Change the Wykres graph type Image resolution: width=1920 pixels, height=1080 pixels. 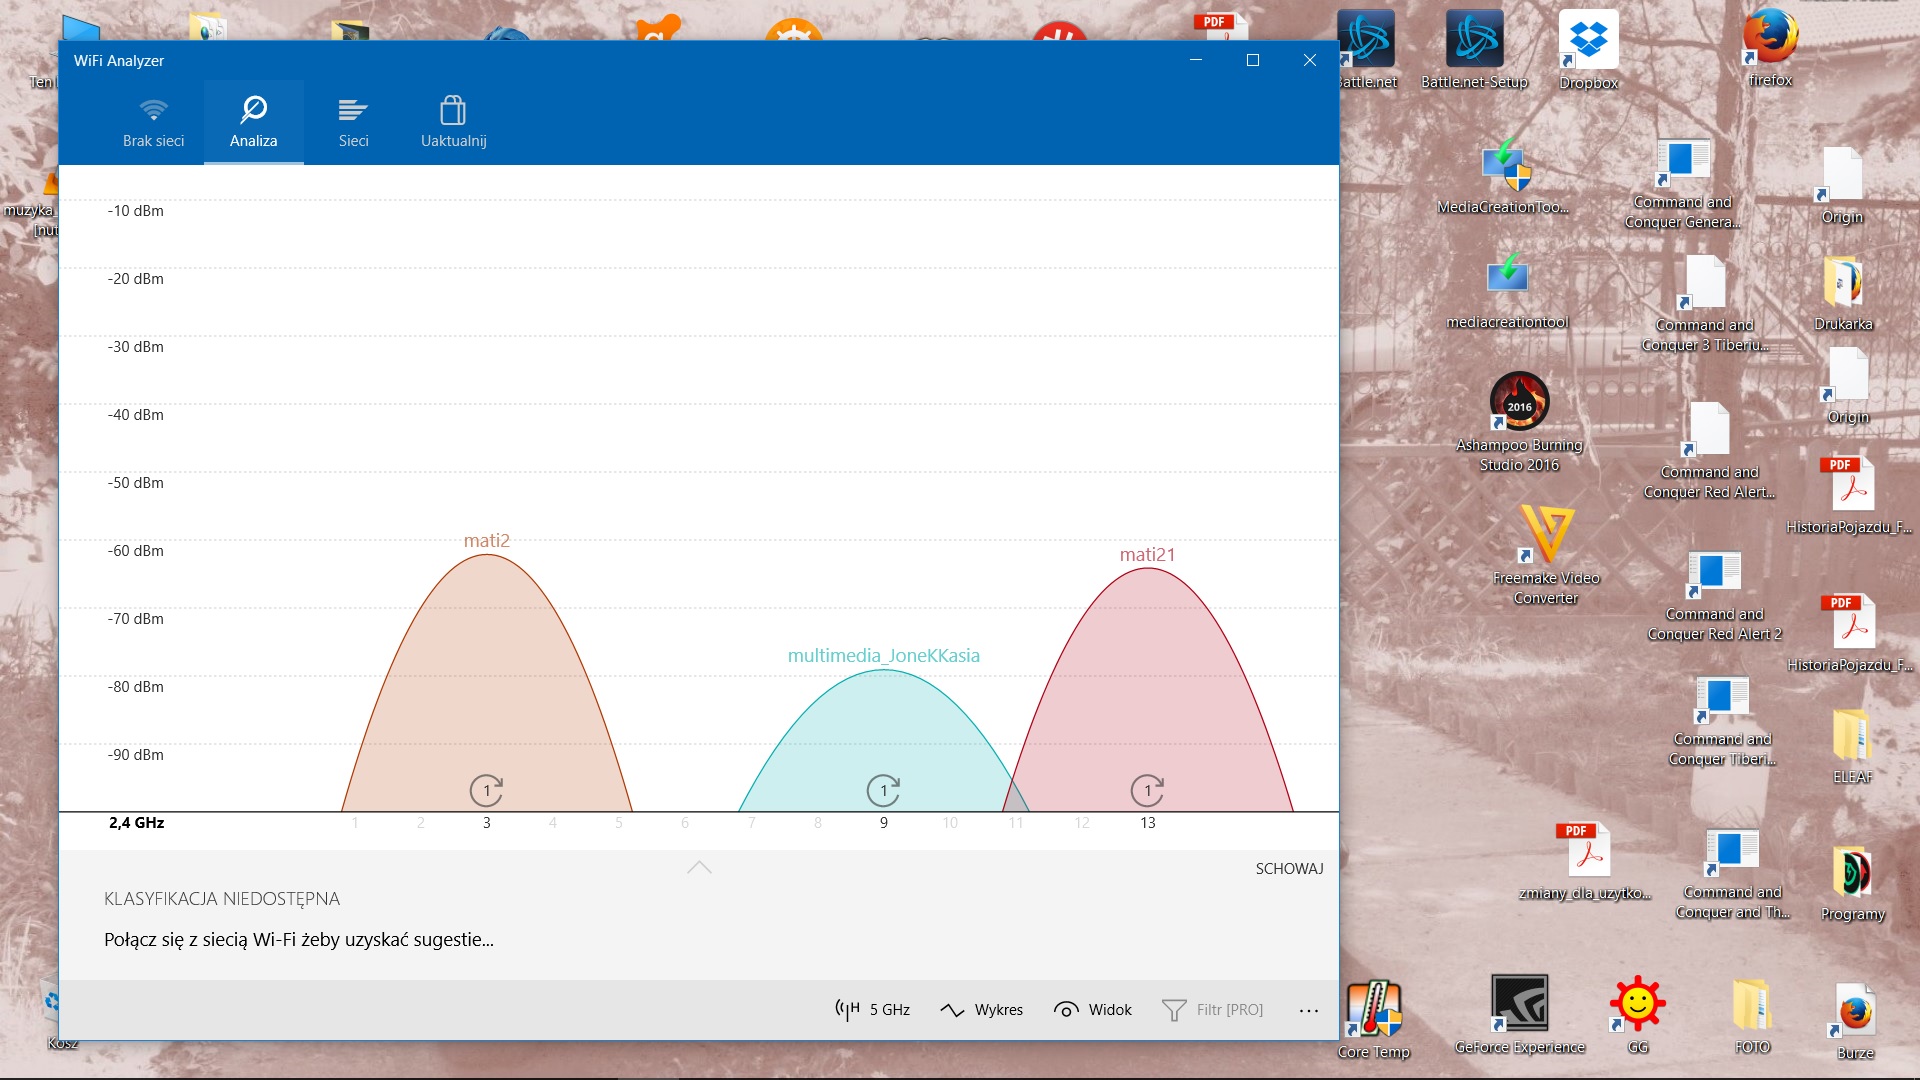pos(982,1010)
